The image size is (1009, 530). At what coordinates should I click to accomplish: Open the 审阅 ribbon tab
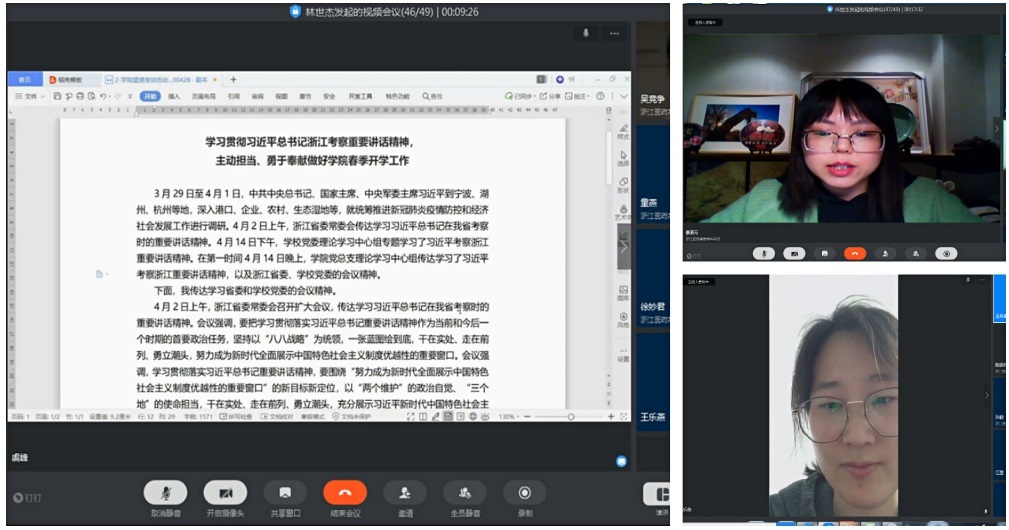(257, 96)
